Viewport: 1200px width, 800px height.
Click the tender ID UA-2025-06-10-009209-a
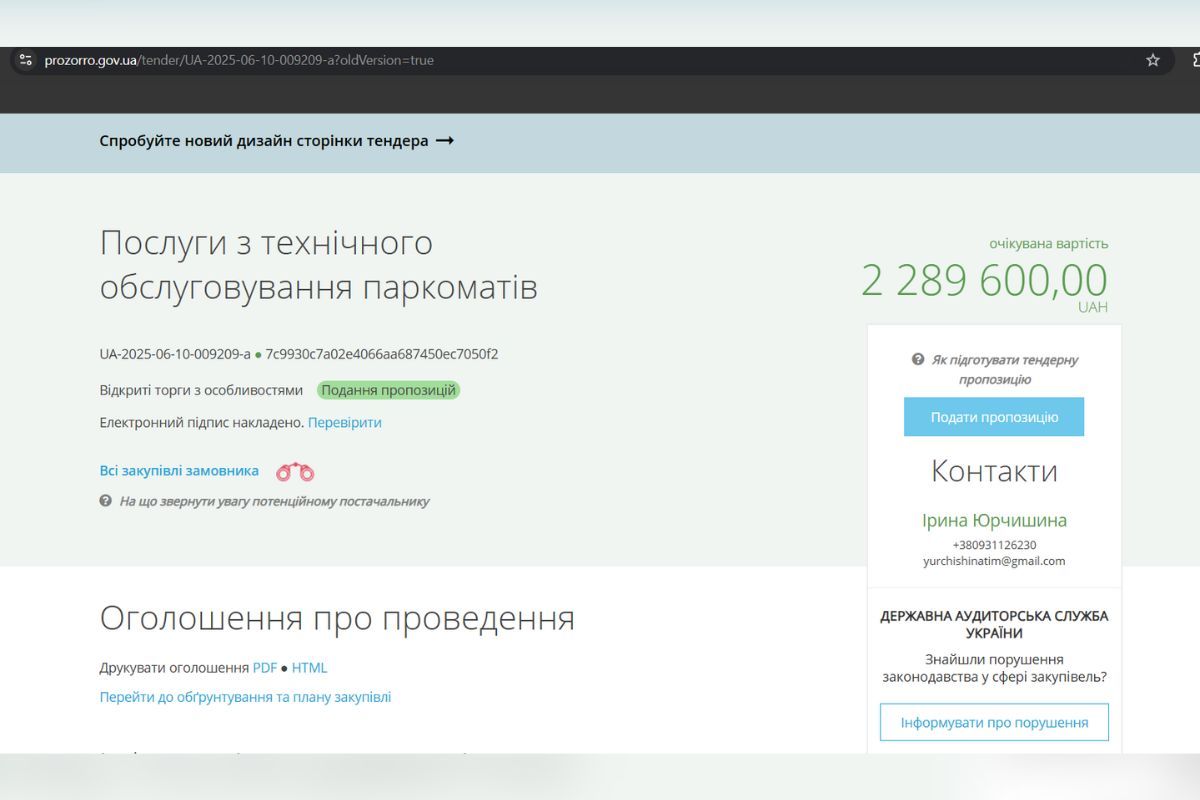pyautogui.click(x=173, y=354)
